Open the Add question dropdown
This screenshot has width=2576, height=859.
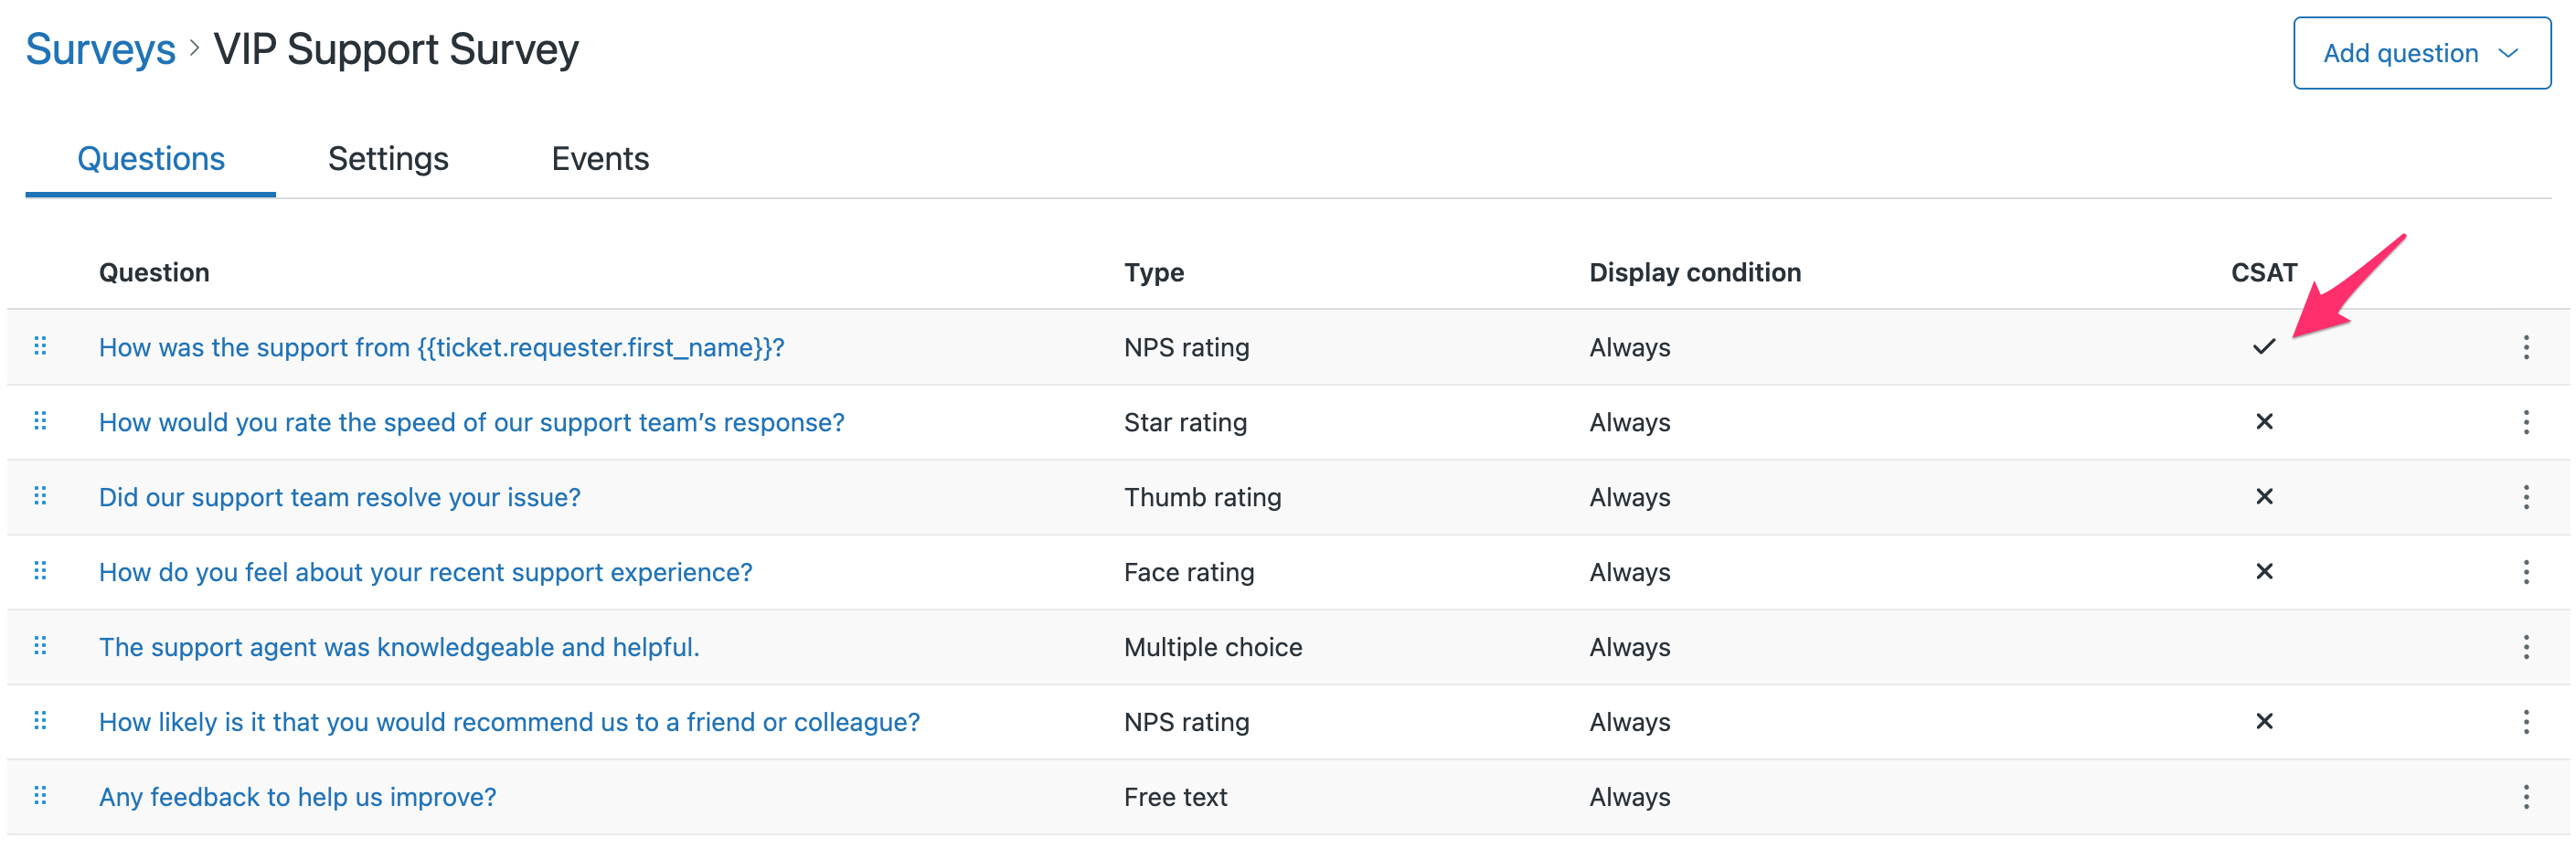coord(2420,53)
